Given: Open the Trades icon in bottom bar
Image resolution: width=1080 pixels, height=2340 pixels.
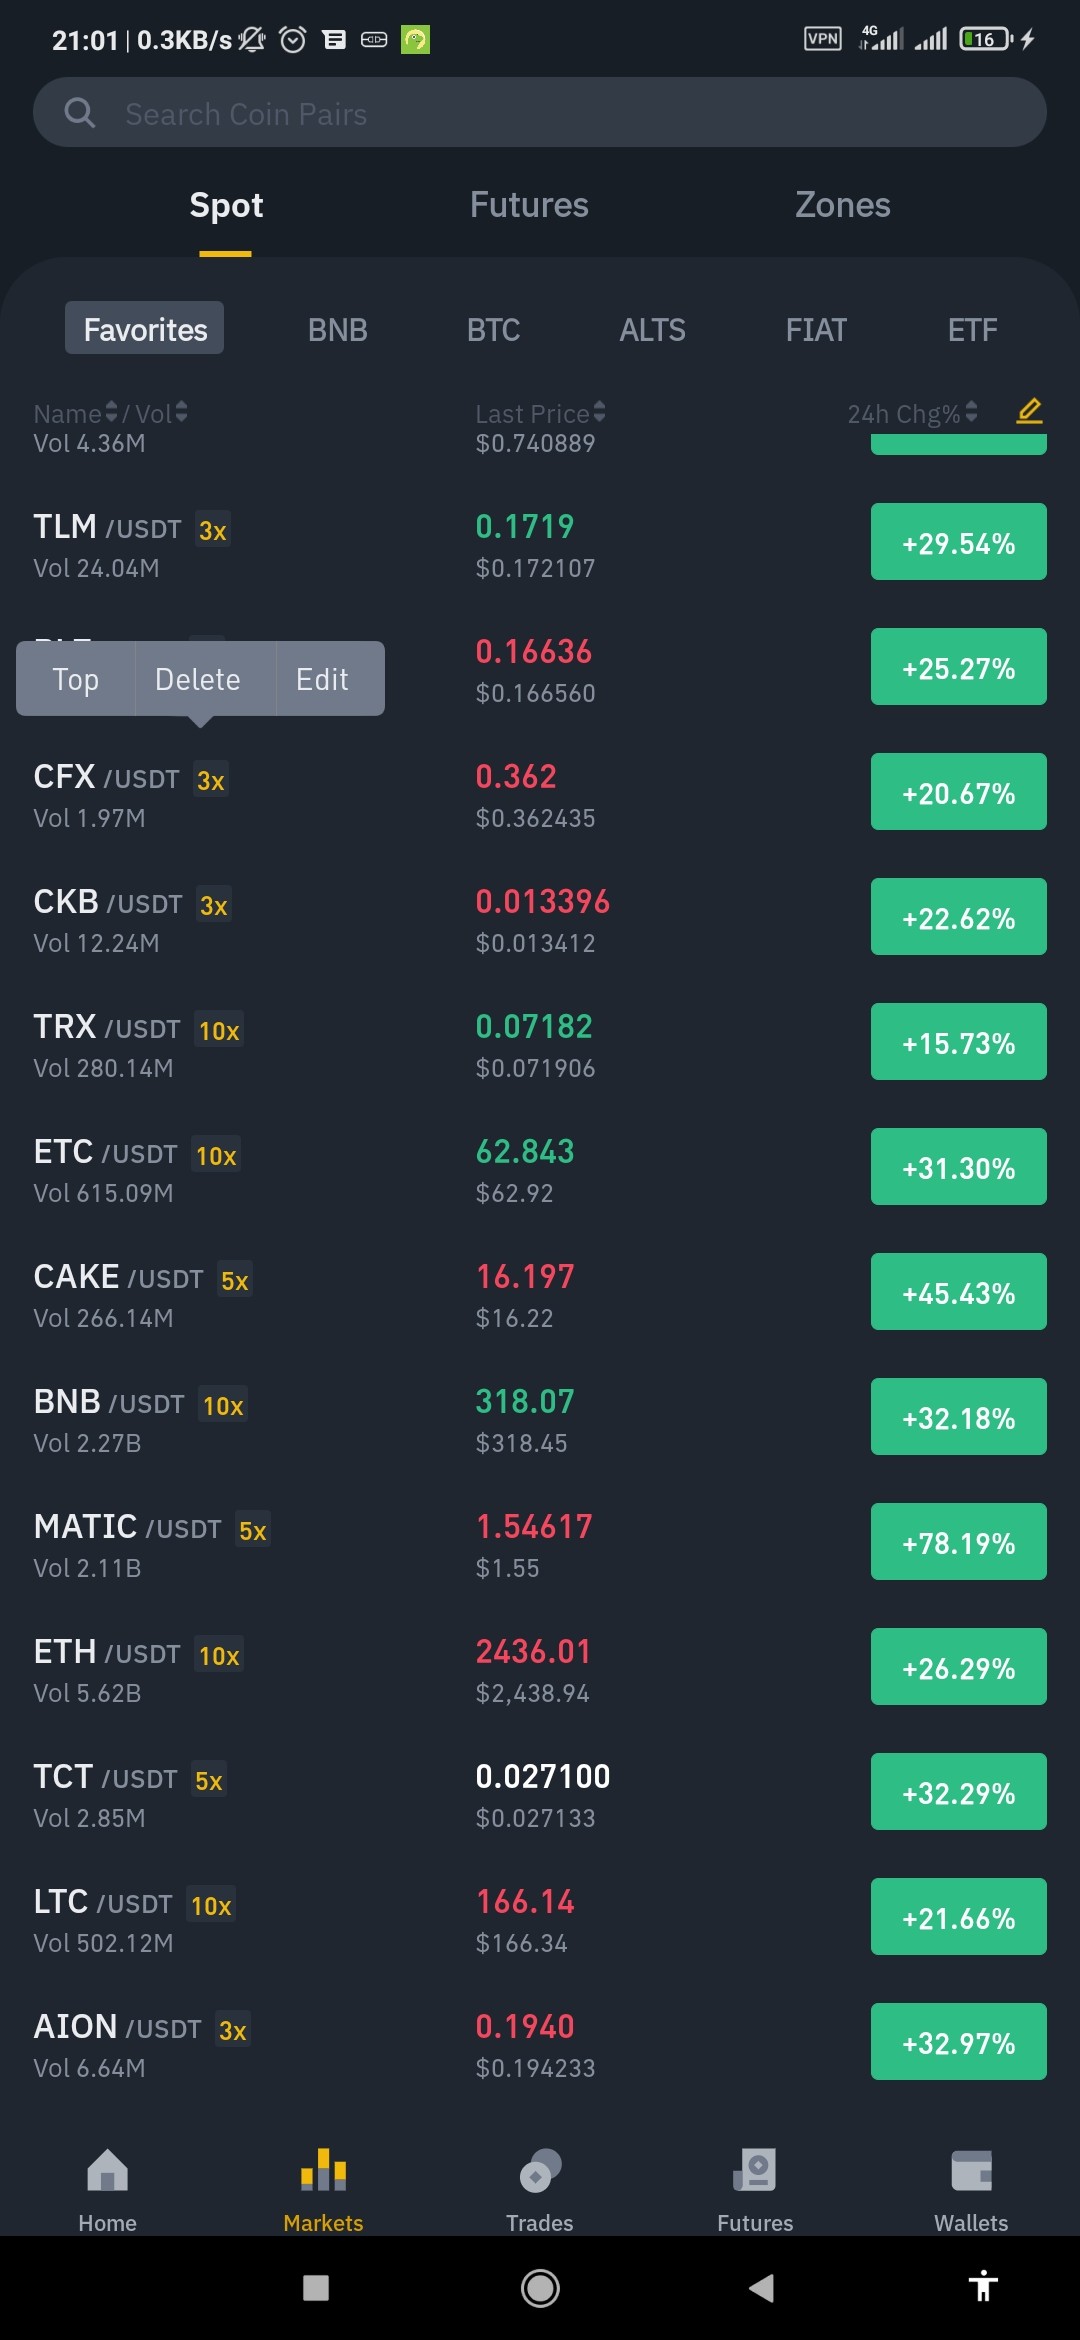Looking at the screenshot, I should tap(540, 2170).
